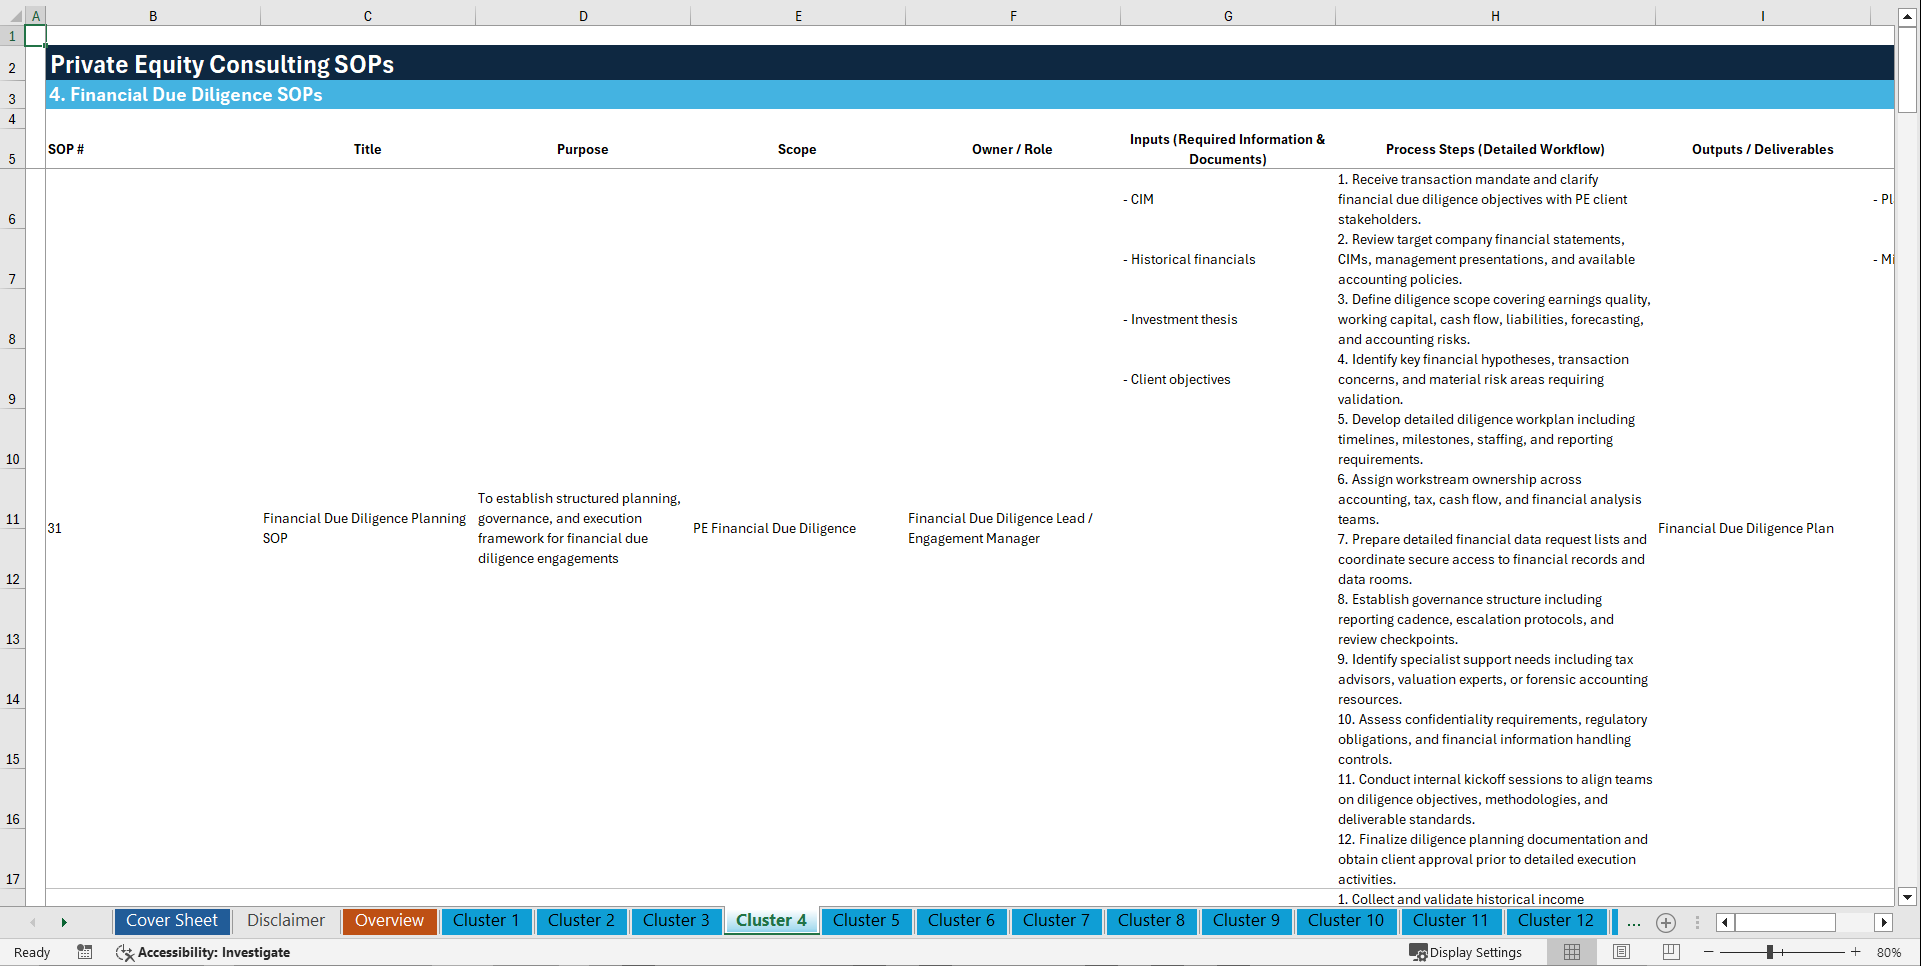The width and height of the screenshot is (1921, 966).
Task: Select the Private Equity Consulting SOPs title cell
Action: 970,63
